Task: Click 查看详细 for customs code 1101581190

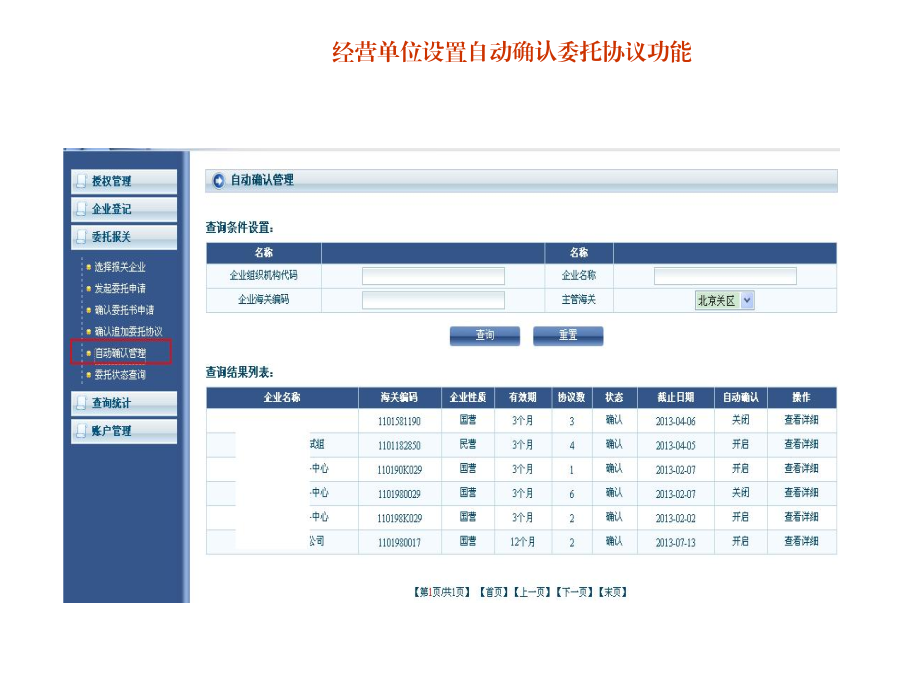Action: coord(801,420)
